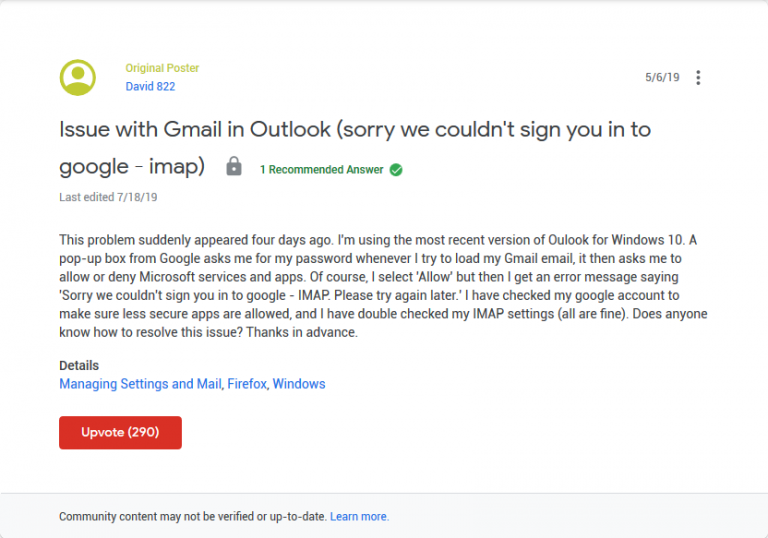Click the post body paragraph text
The image size is (768, 538).
(383, 286)
